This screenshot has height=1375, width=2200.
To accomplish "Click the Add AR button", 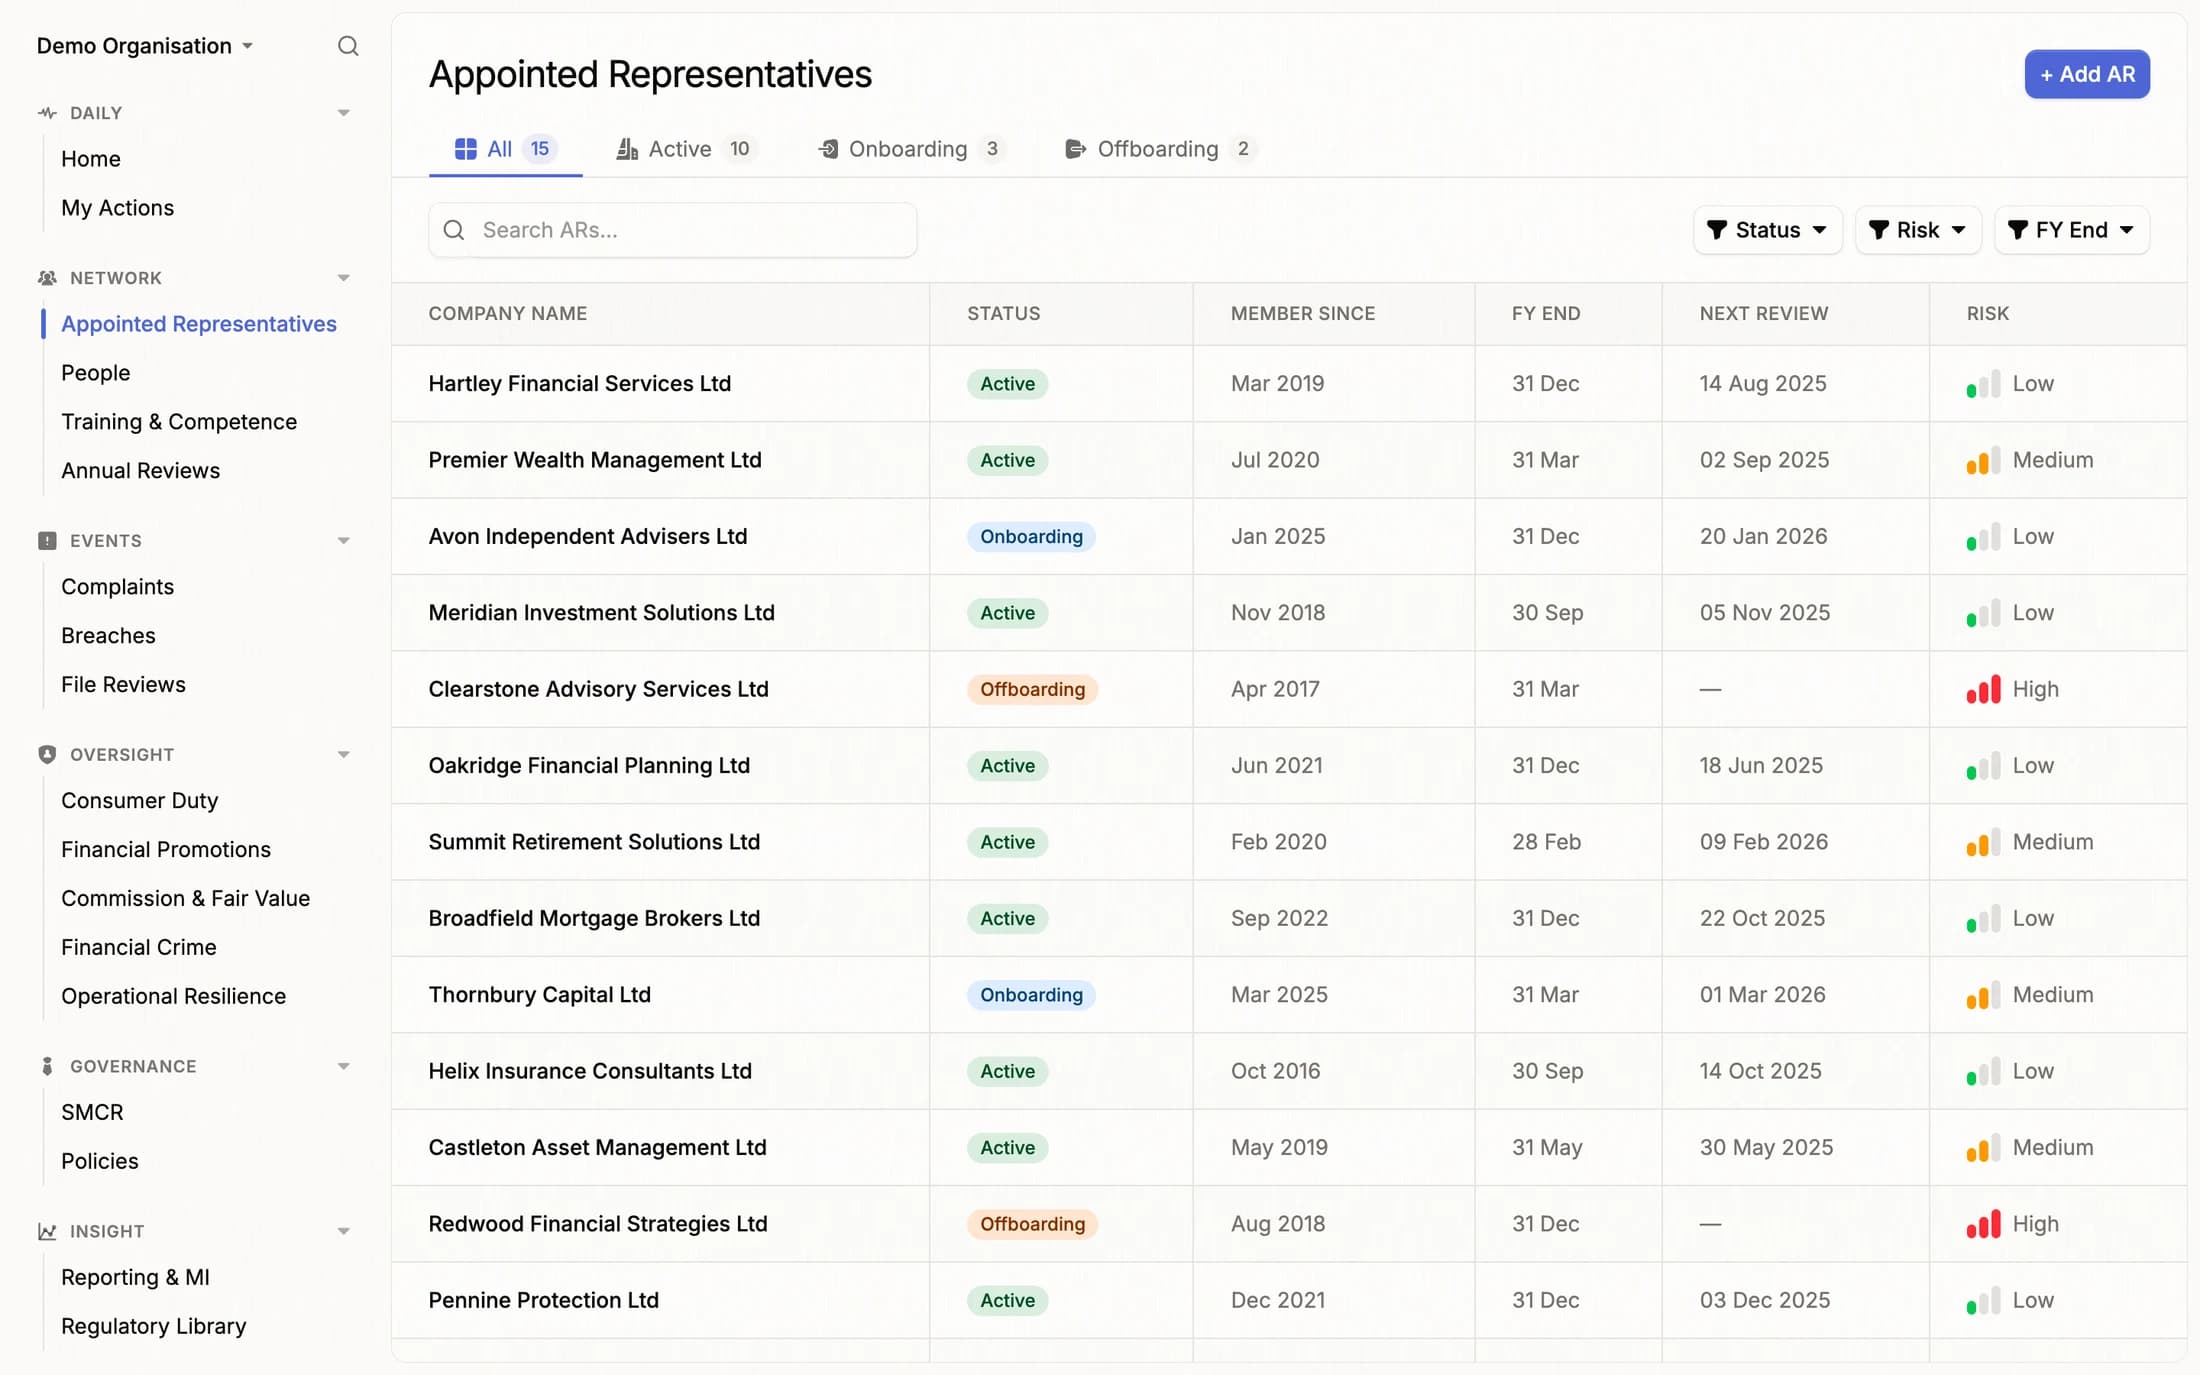I will [2087, 74].
